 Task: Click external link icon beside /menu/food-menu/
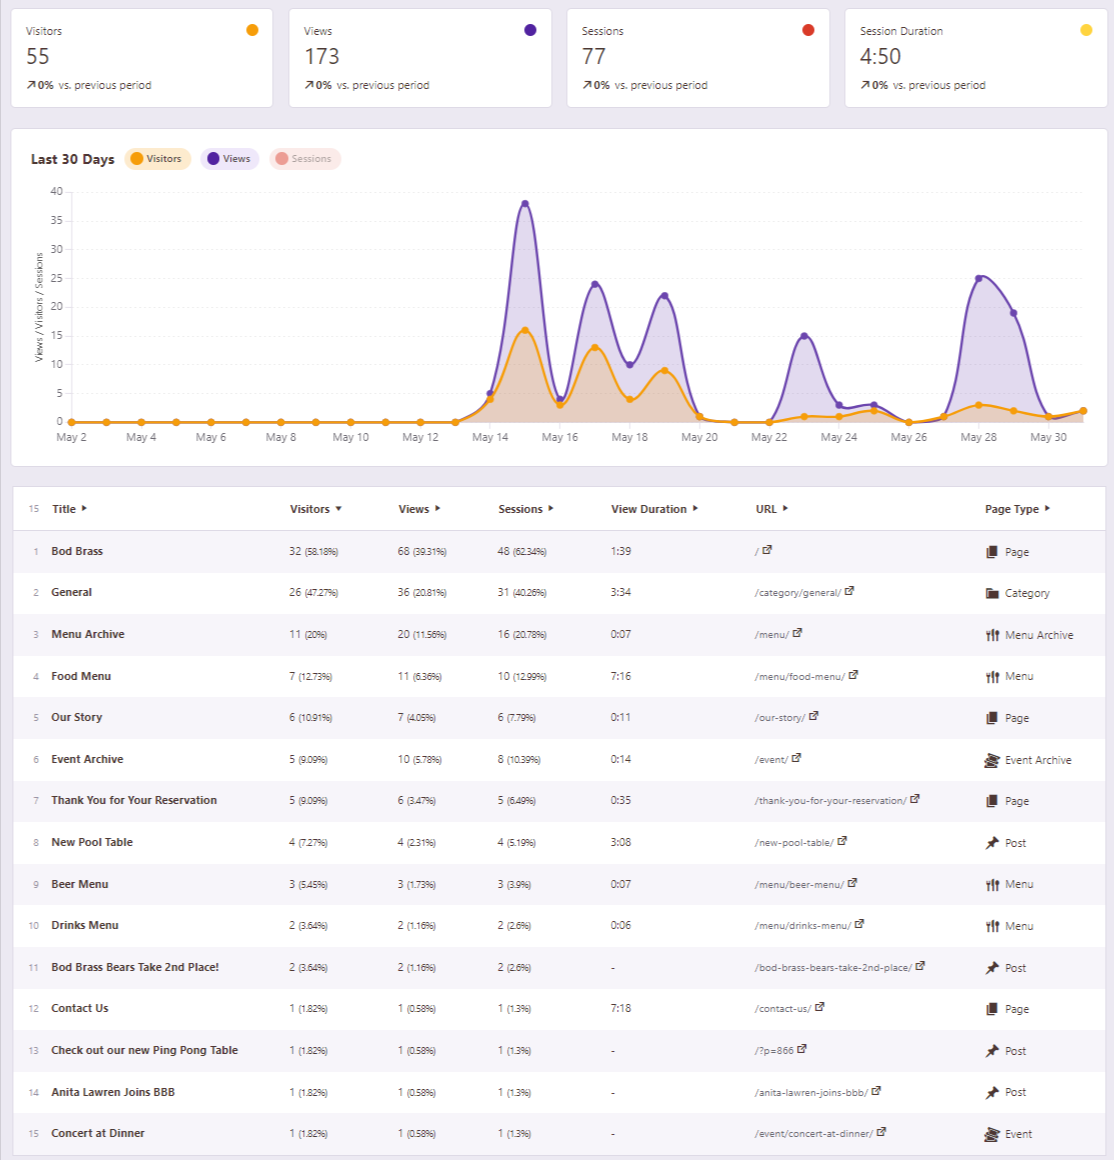click(853, 675)
